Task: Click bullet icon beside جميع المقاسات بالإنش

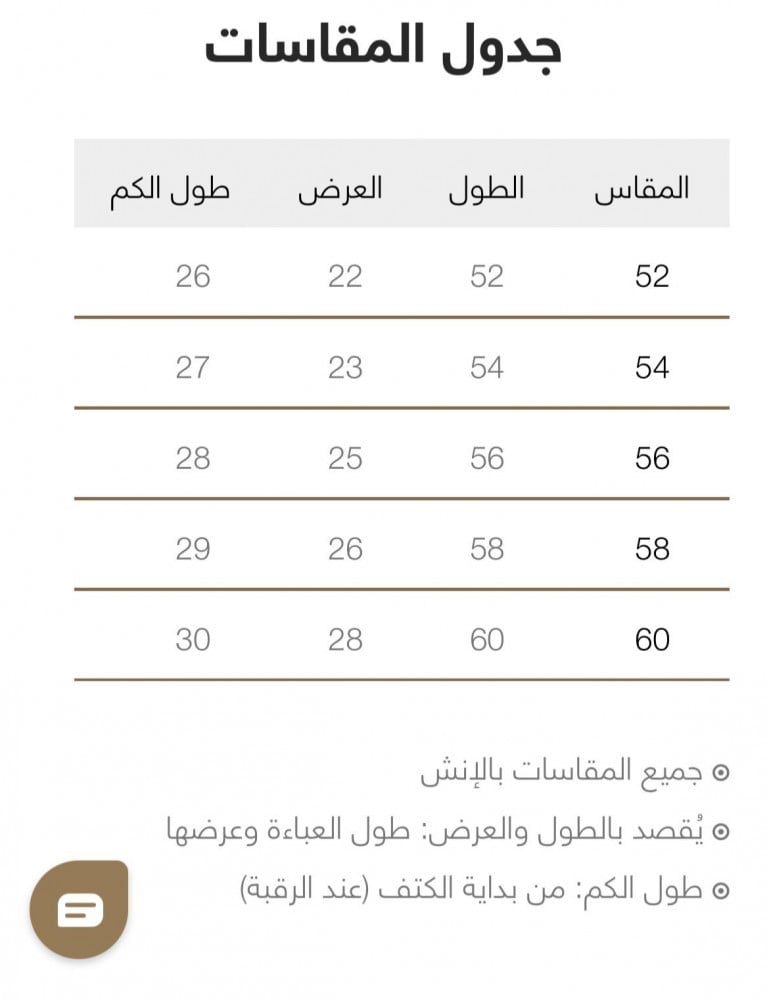Action: point(721,773)
